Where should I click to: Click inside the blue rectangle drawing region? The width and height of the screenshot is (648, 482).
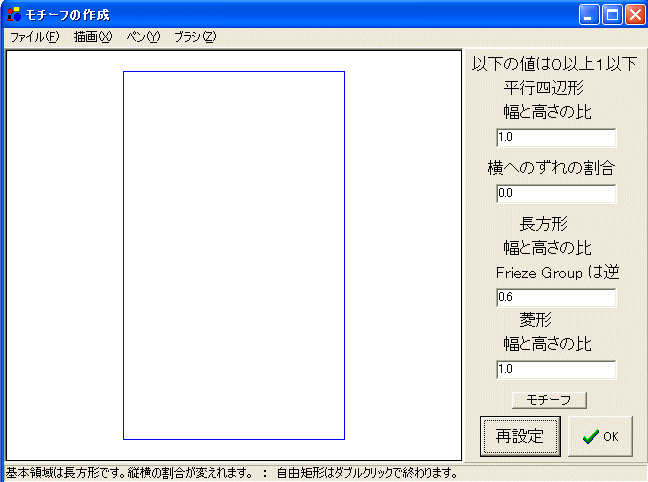coord(234,255)
